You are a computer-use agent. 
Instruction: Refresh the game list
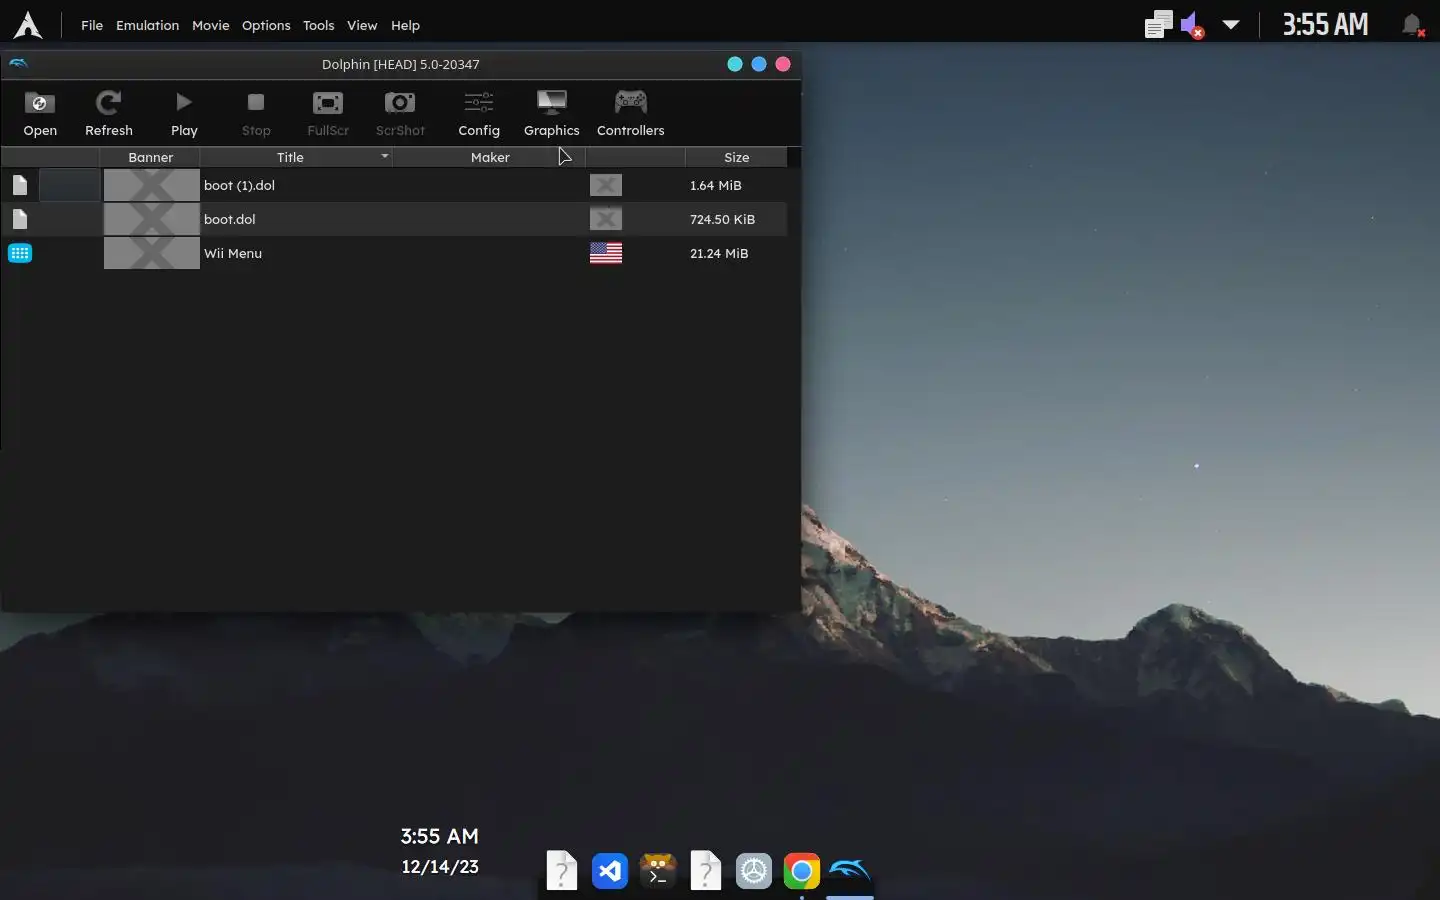click(109, 113)
